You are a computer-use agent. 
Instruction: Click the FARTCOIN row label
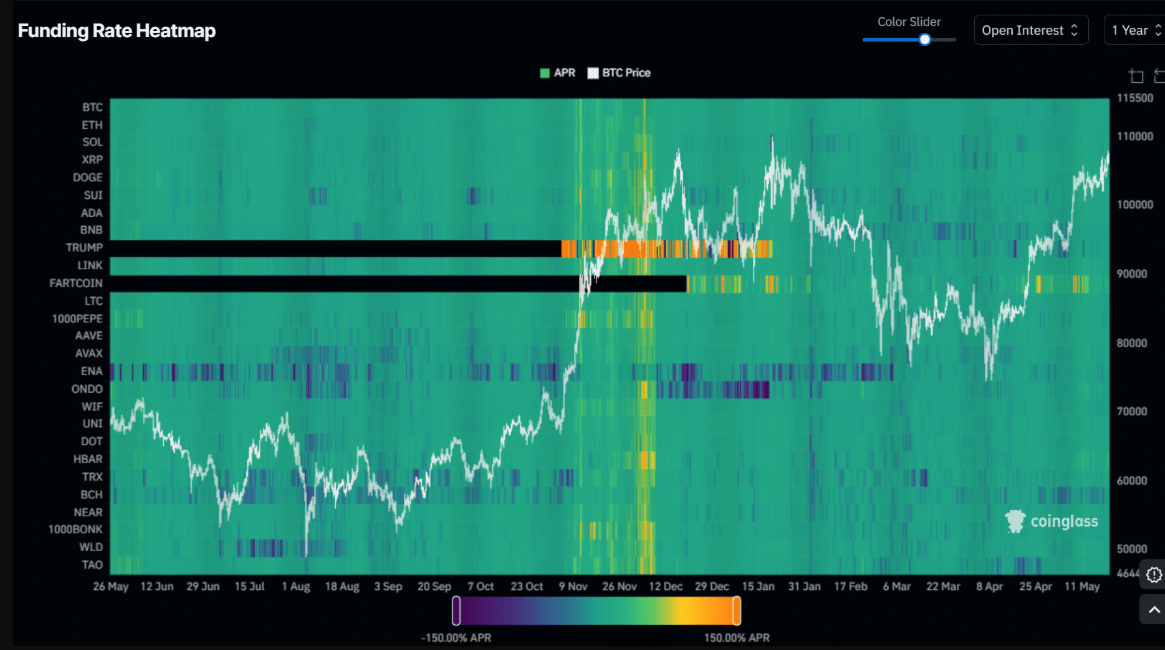(76, 283)
